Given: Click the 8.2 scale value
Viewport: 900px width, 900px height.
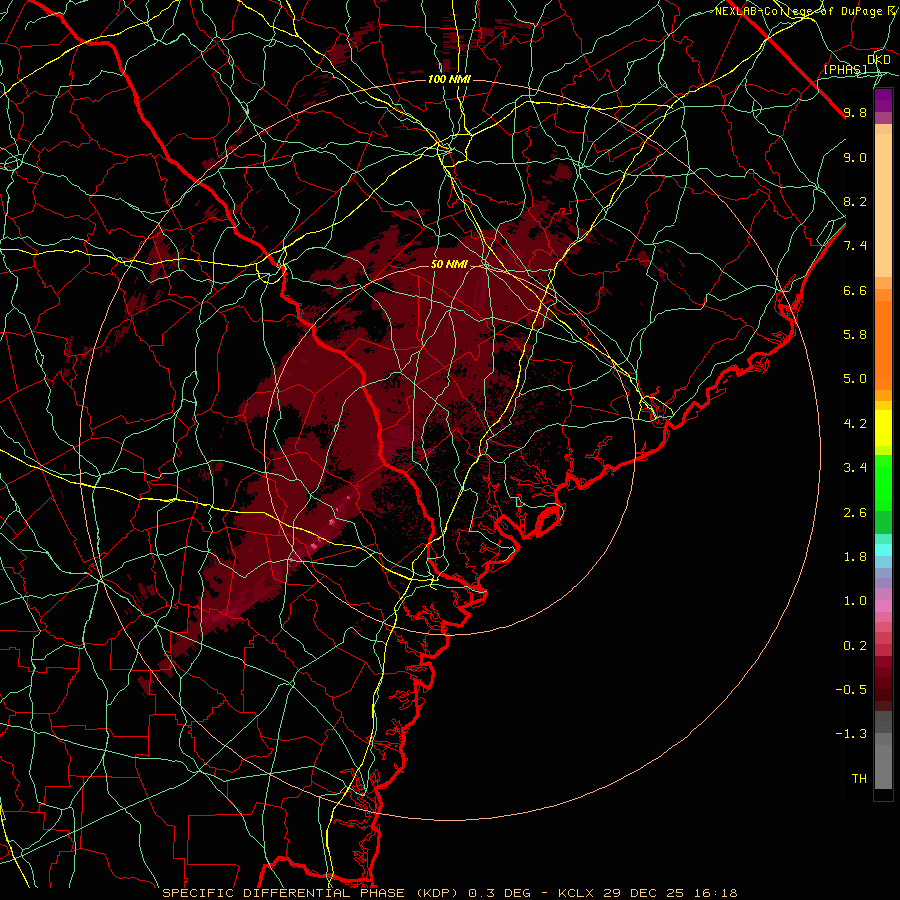Looking at the screenshot, I should [855, 201].
